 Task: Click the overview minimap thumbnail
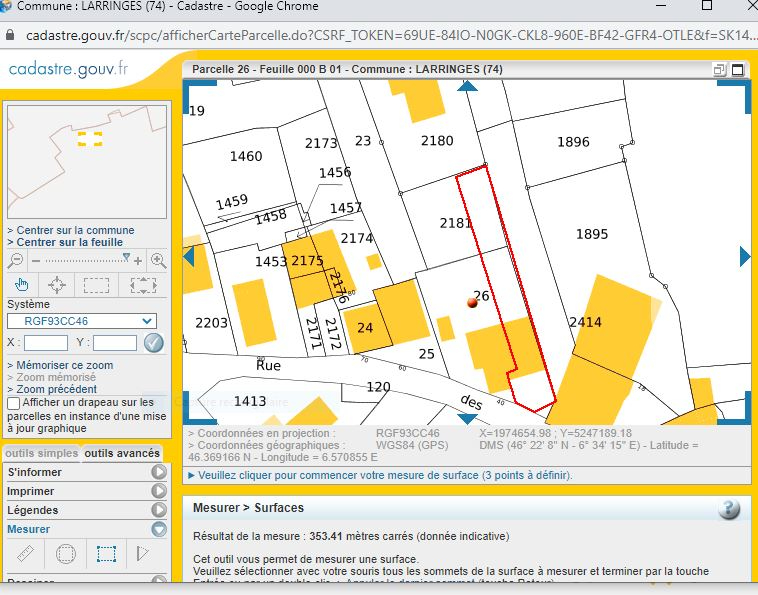[87, 162]
